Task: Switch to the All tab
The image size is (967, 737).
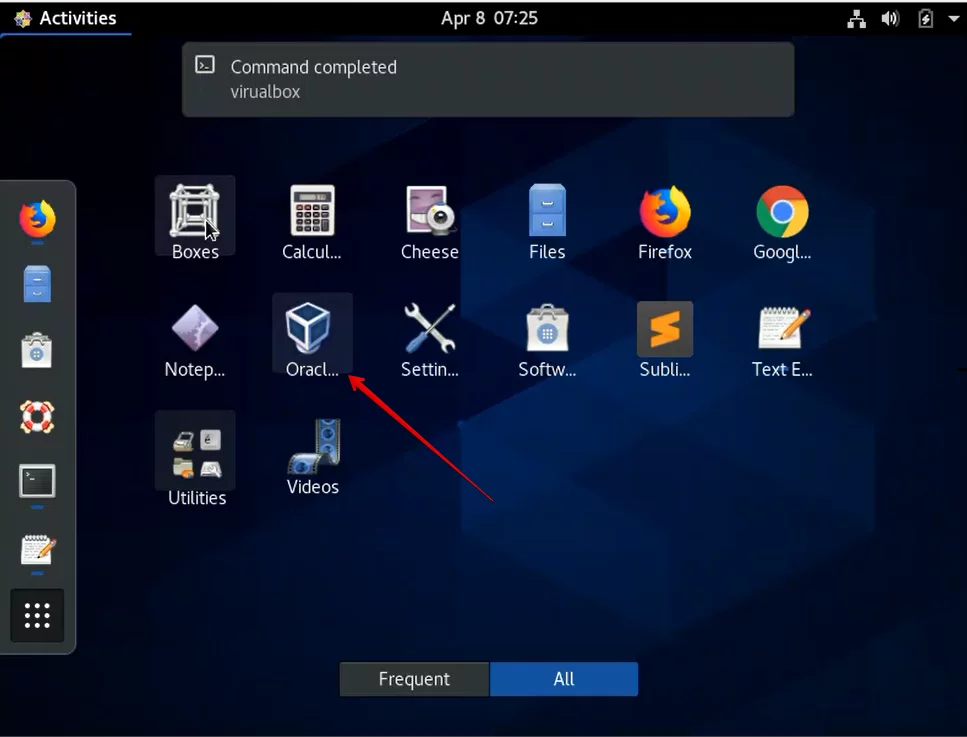Action: 564,679
